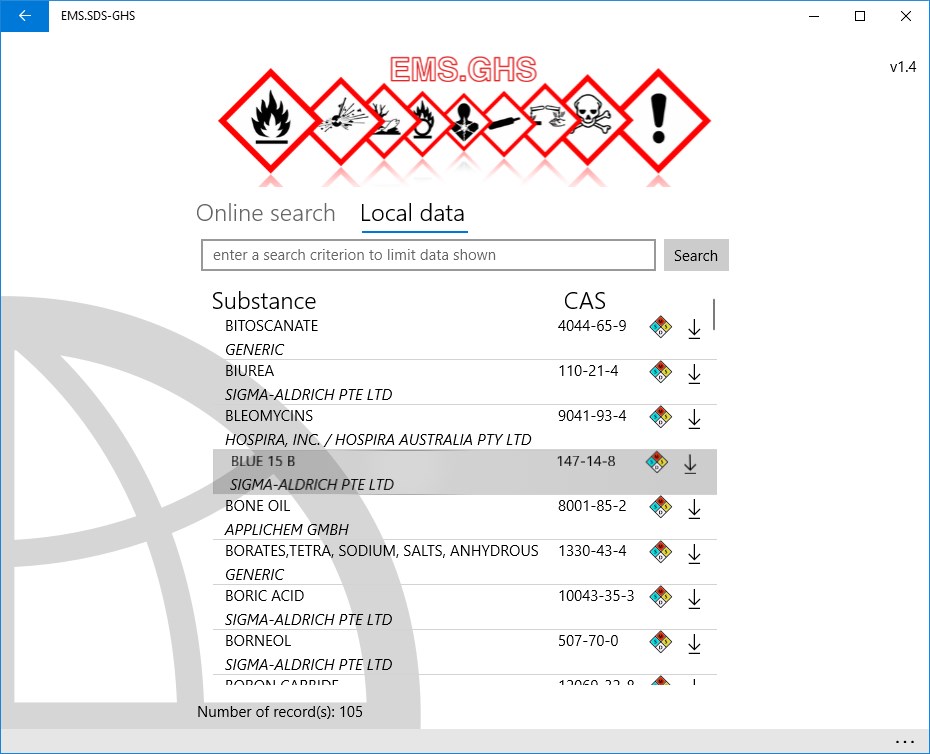
Task: Download the BONE OIL data sheet
Action: coord(694,509)
